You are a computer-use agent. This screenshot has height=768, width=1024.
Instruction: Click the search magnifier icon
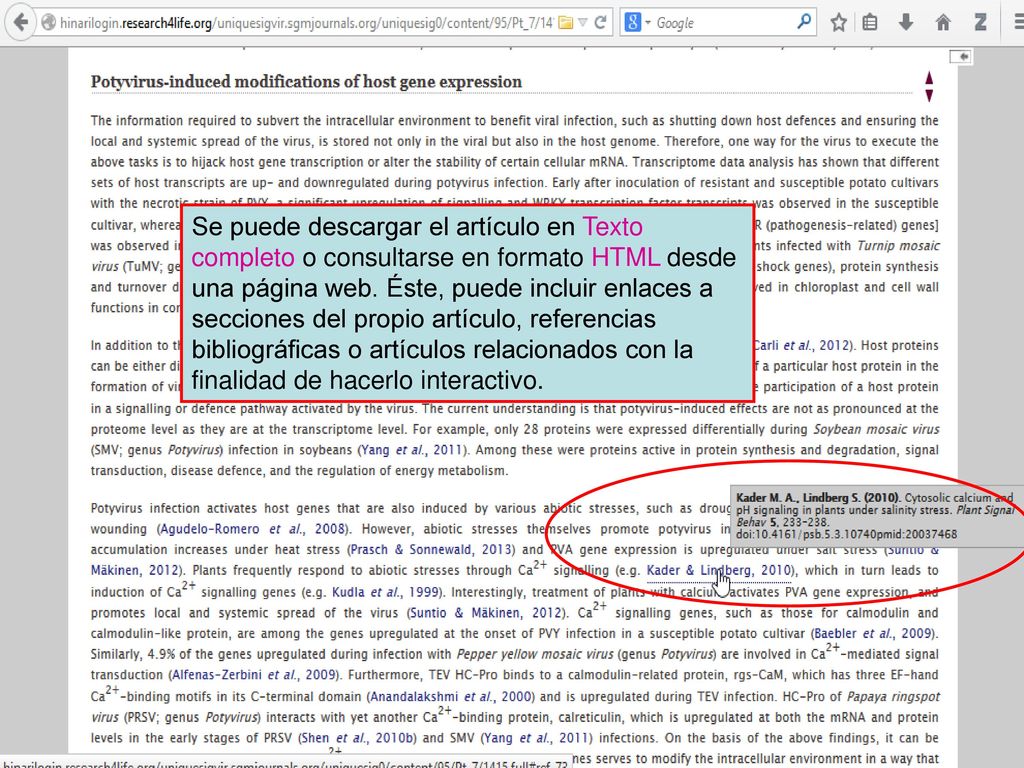(804, 22)
